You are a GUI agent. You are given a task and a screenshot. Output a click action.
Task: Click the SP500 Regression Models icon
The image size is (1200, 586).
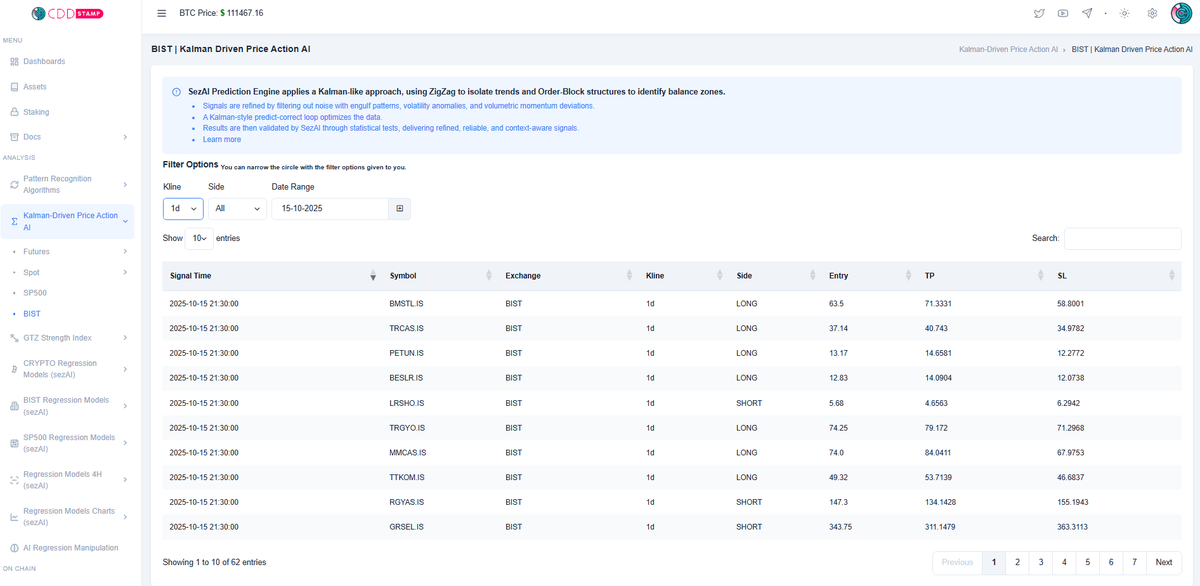(x=14, y=443)
